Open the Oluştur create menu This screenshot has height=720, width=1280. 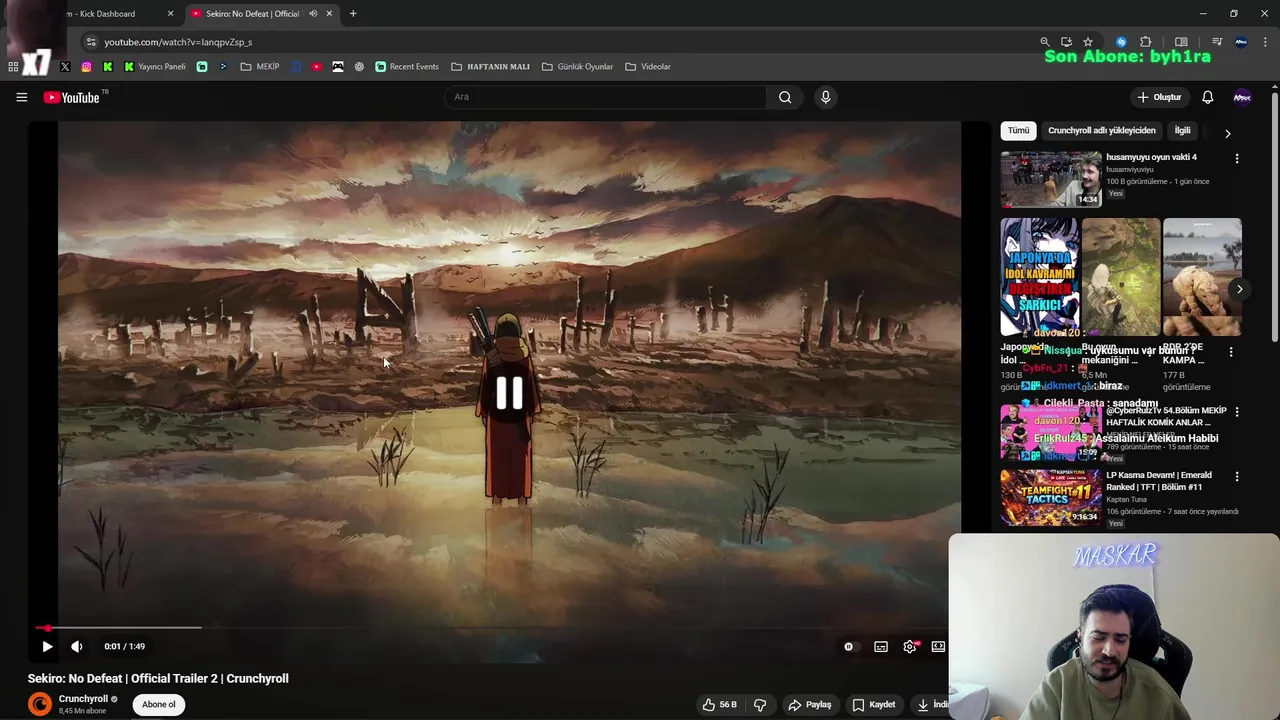[1160, 97]
